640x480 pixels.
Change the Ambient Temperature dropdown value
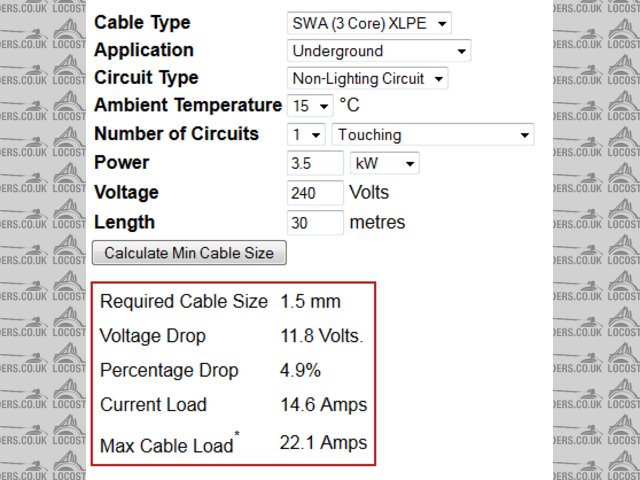point(310,106)
